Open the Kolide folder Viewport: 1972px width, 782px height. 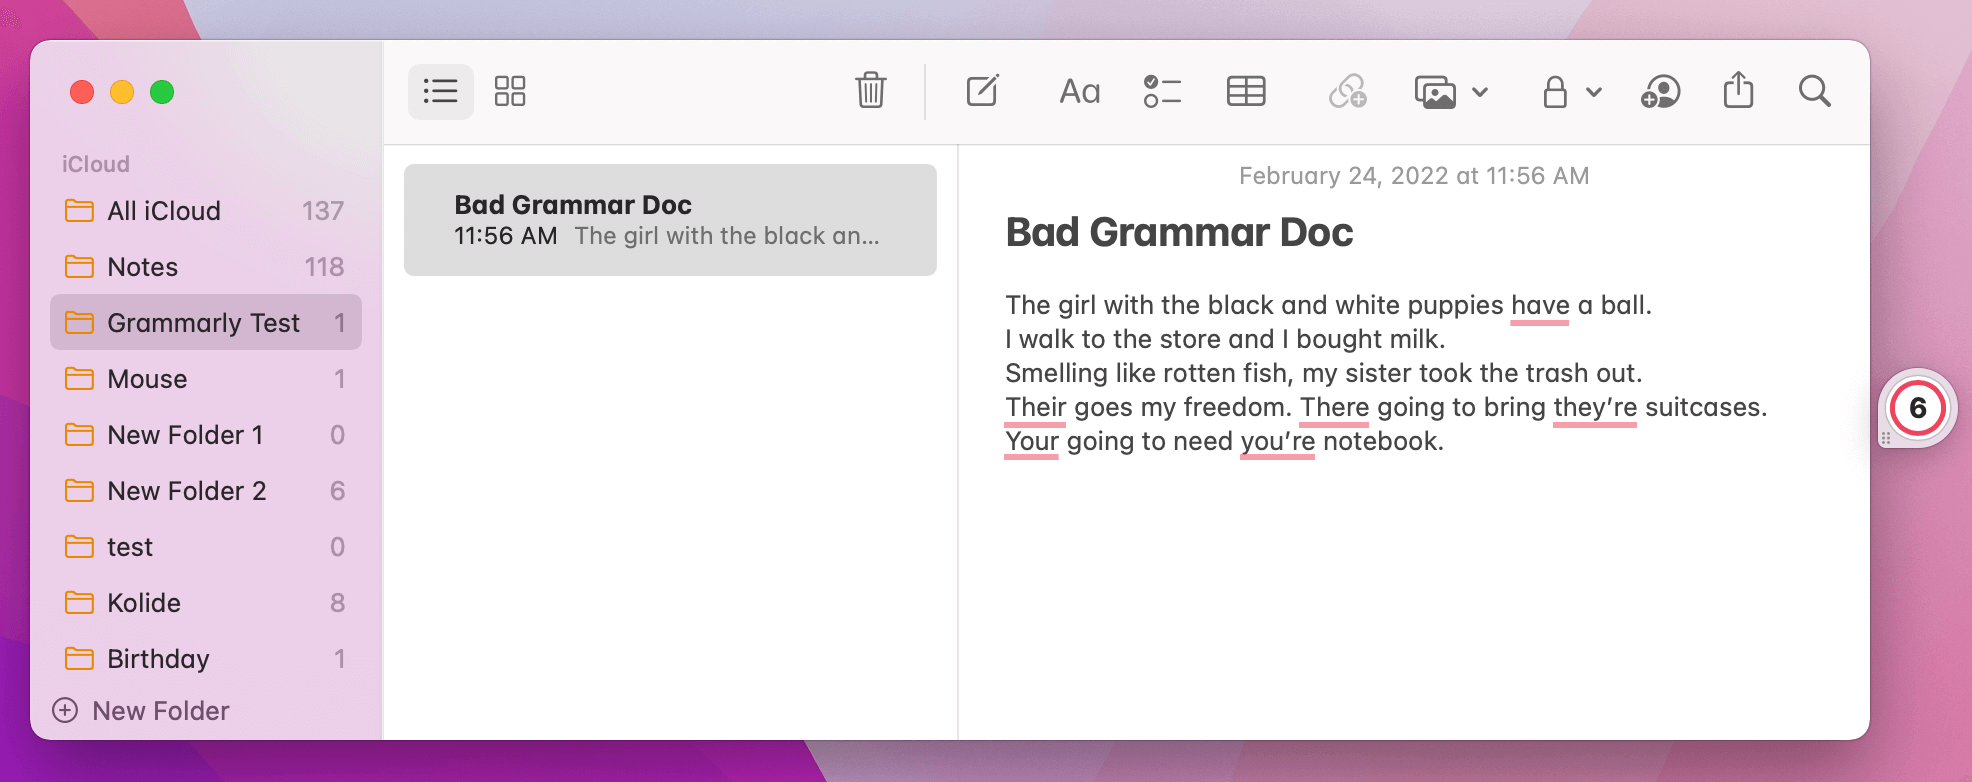click(206, 603)
